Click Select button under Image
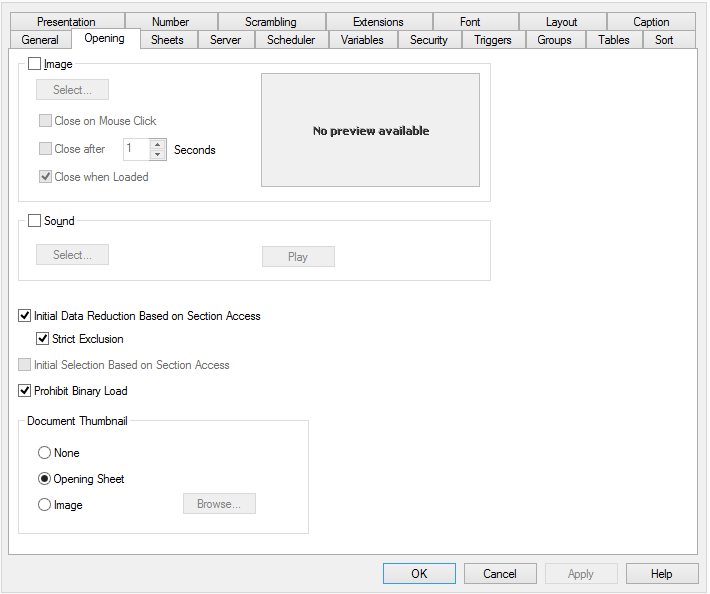 pyautogui.click(x=72, y=90)
